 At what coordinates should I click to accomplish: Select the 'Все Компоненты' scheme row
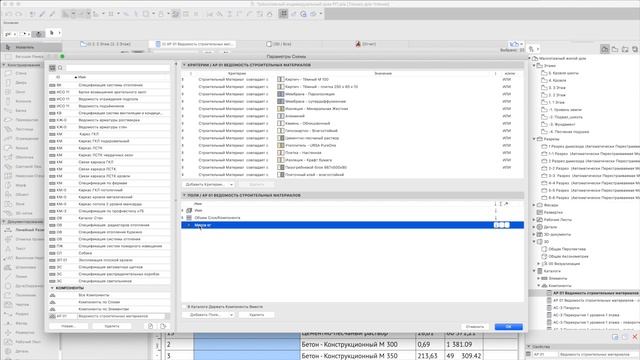pos(109,295)
